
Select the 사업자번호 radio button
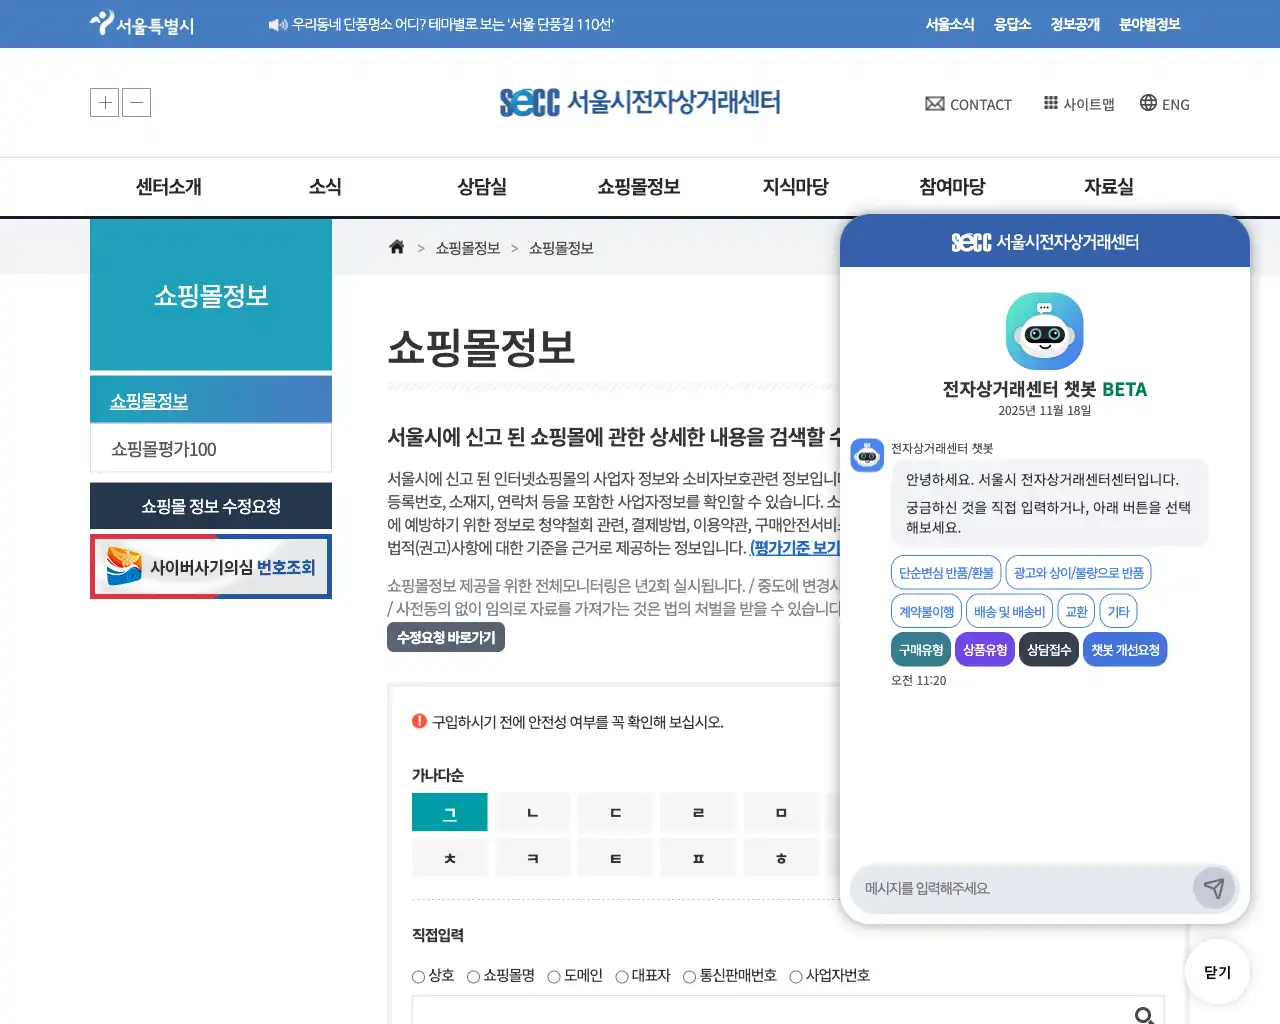795,976
